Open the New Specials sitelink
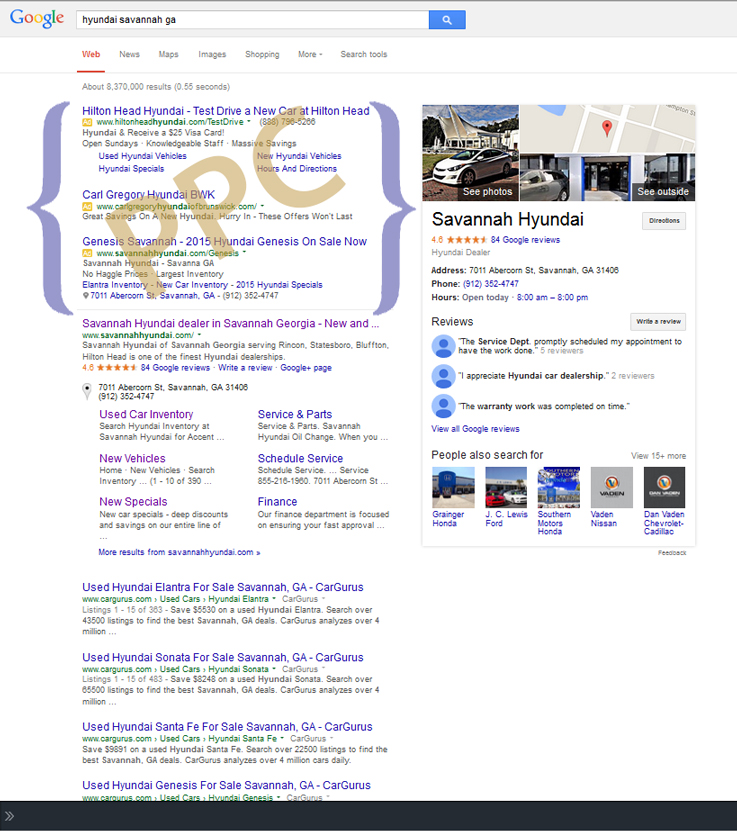Viewport: 737px width, 831px height. pos(133,501)
